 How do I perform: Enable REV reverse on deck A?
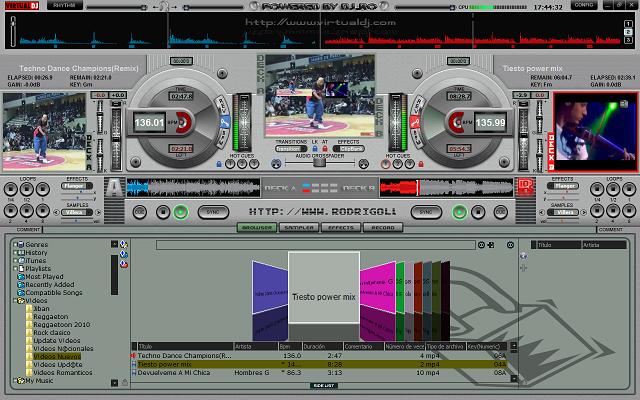pos(222,105)
